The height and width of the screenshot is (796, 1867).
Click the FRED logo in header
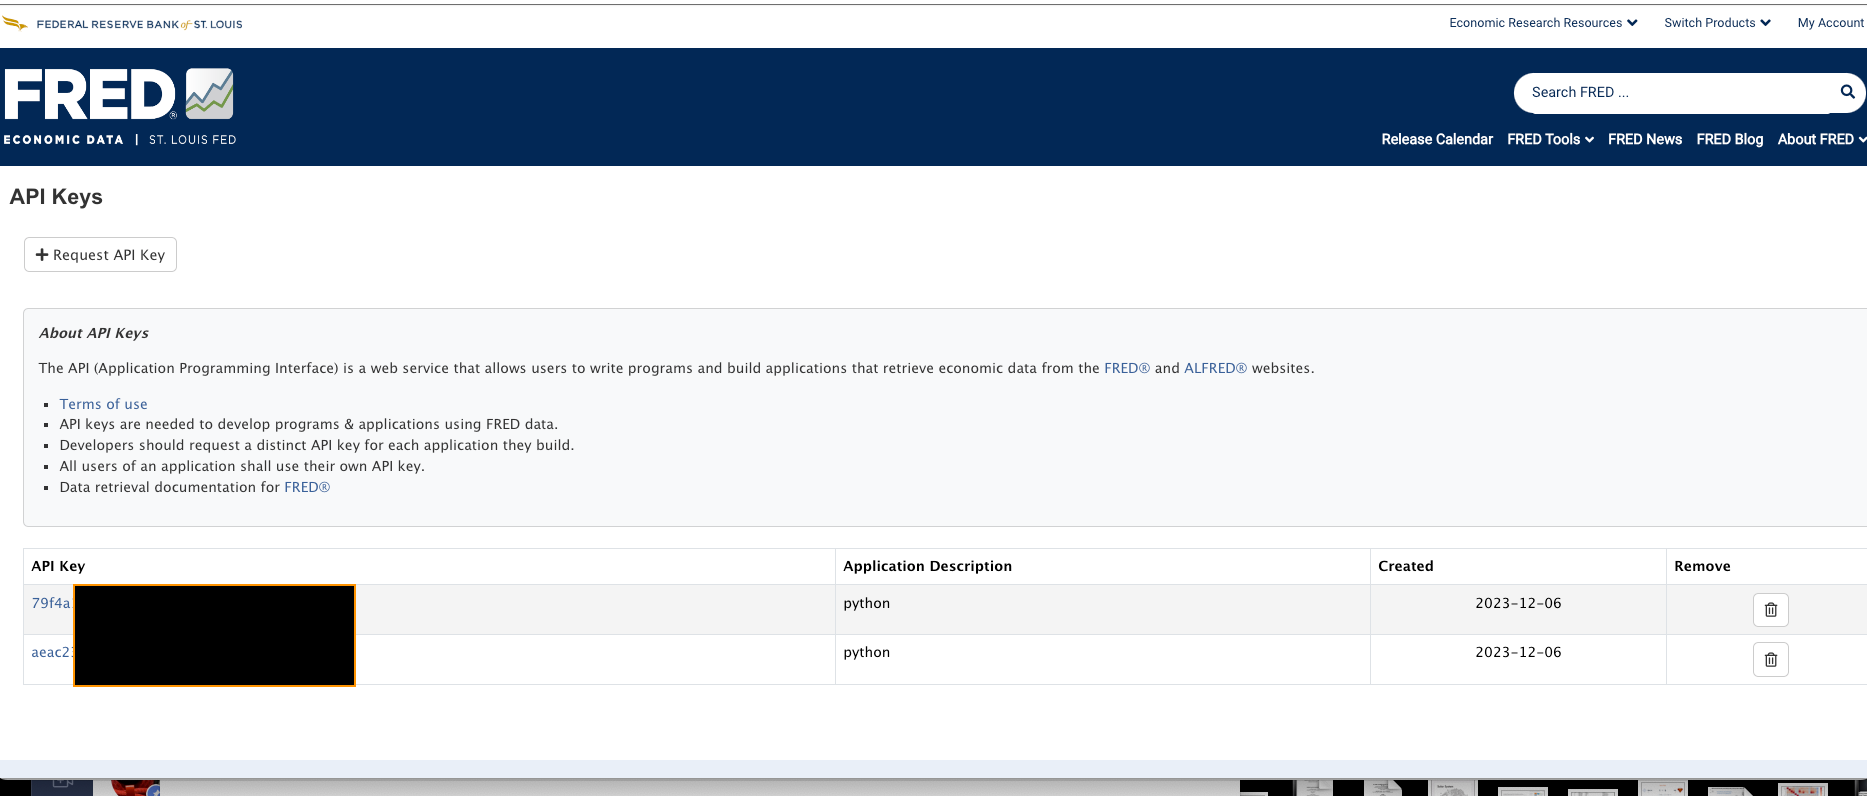(119, 95)
